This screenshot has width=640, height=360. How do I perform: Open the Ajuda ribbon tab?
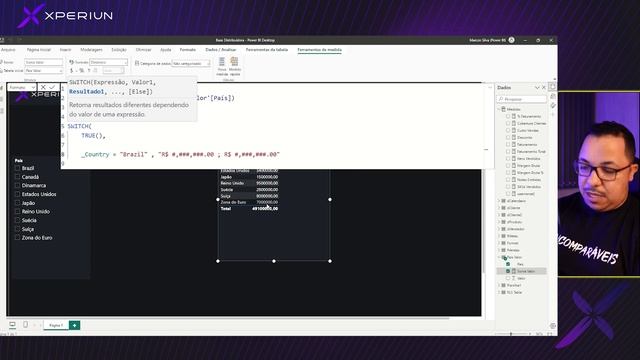point(165,50)
